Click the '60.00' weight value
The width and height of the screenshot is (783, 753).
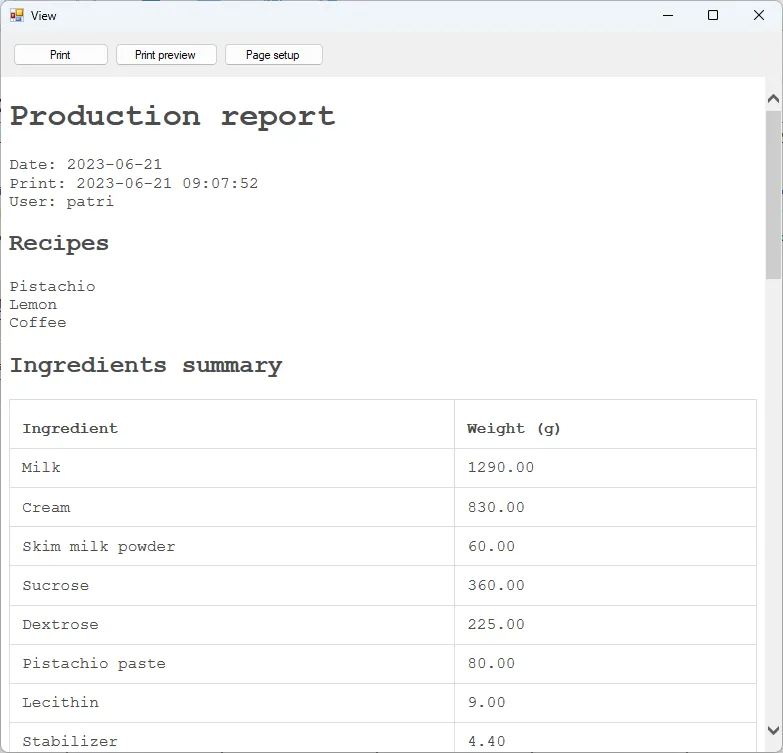click(x=491, y=546)
